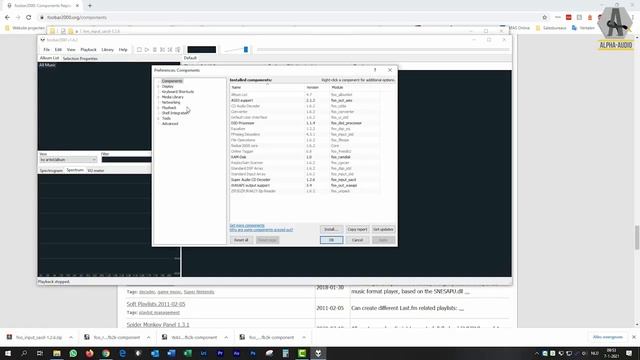Viewport: 640px width, 360px height.
Task: Open the 'Soft Playlists 2011-02-05' link on webpage
Action: [x=156, y=304]
